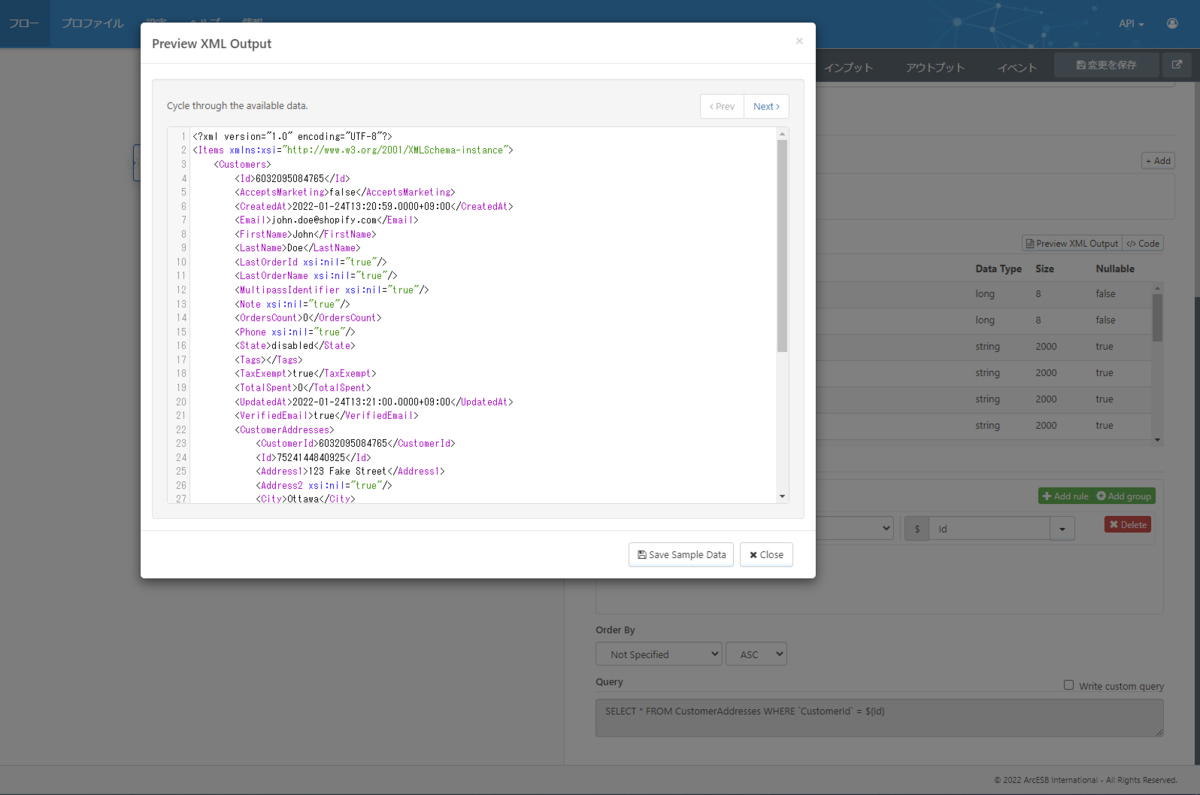
Task: Open the API dropdown menu
Action: click(x=1132, y=23)
